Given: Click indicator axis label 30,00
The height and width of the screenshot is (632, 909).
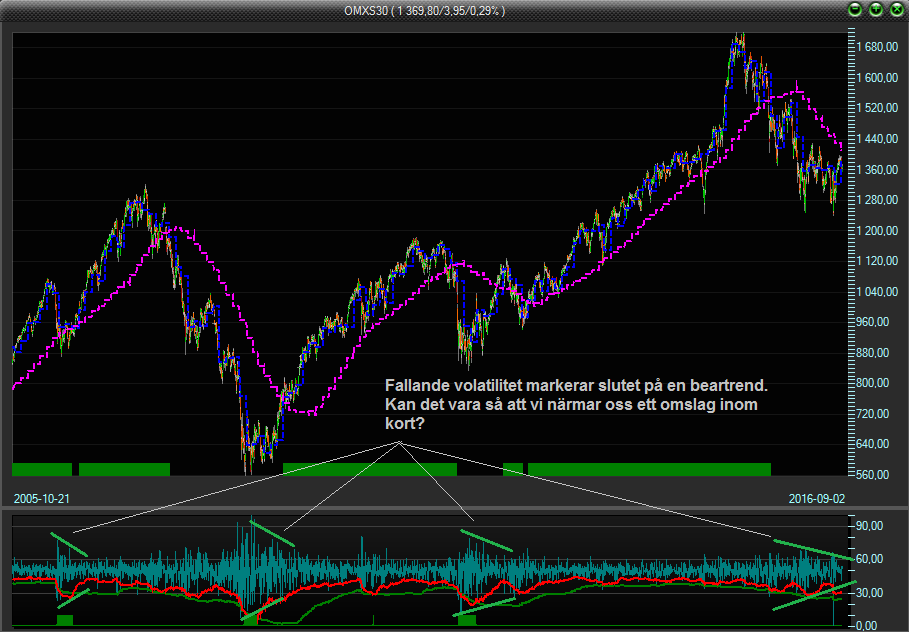Looking at the screenshot, I should [870, 593].
